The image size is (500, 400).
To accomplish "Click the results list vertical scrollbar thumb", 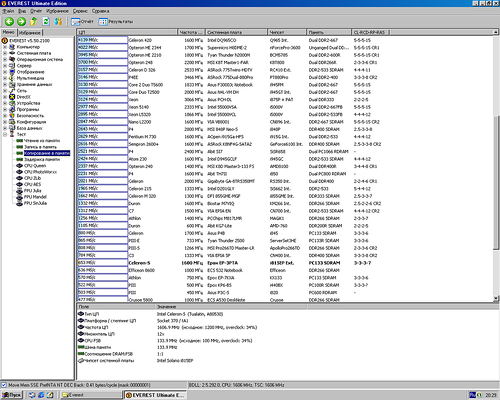I will click(496, 182).
